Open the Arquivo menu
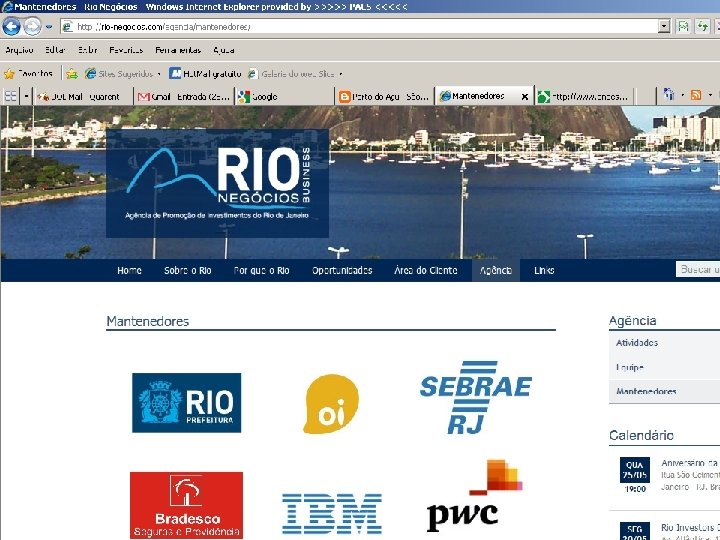Viewport: 720px width, 540px height. click(x=19, y=50)
